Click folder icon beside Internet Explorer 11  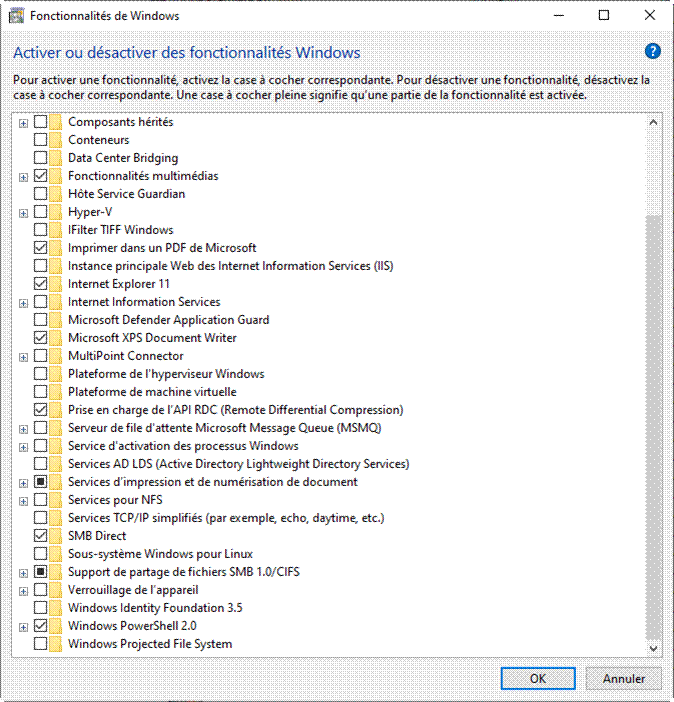(56, 284)
